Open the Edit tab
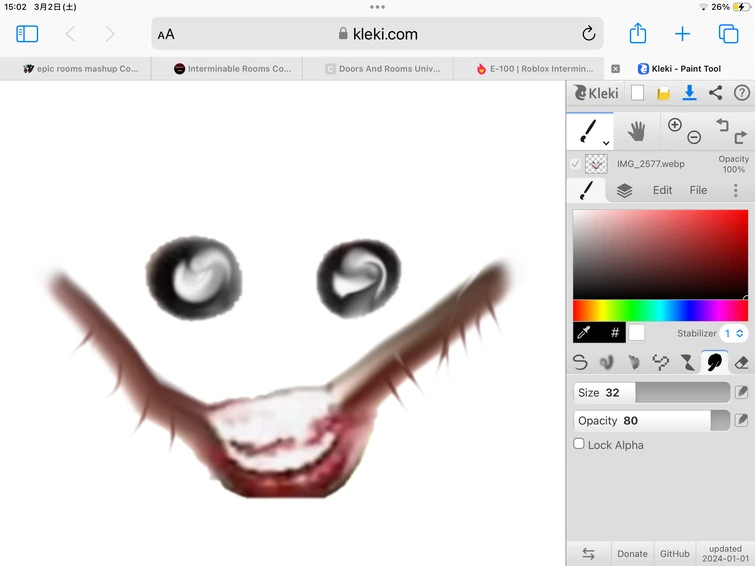755x566 pixels. 662,190
